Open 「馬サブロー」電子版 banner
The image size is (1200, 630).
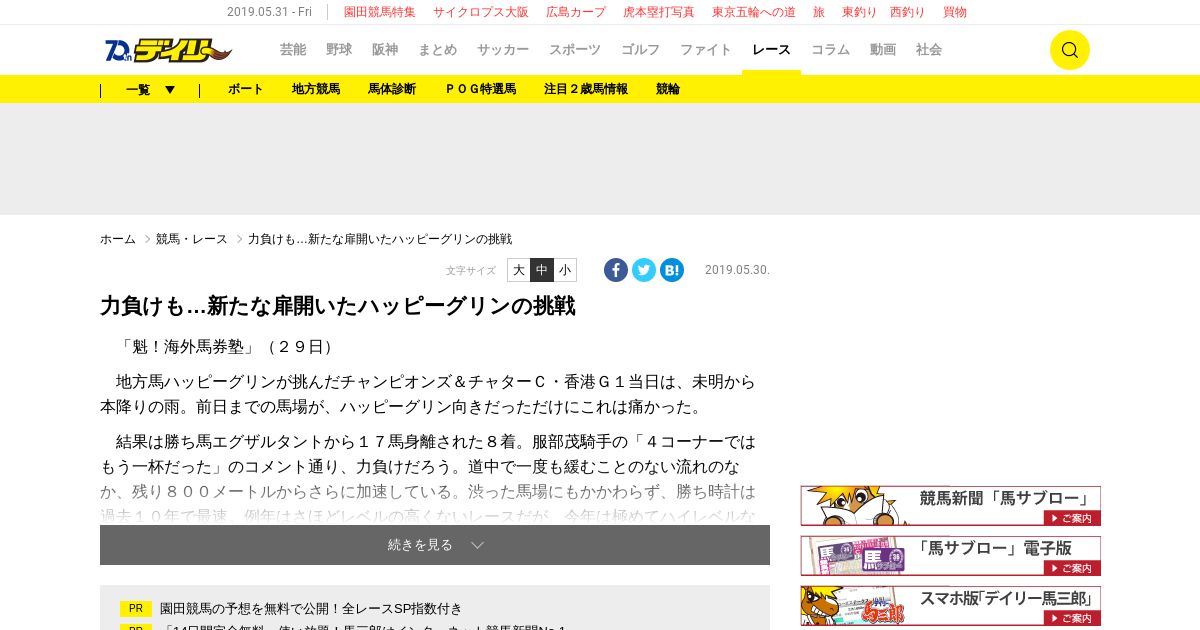(x=951, y=556)
